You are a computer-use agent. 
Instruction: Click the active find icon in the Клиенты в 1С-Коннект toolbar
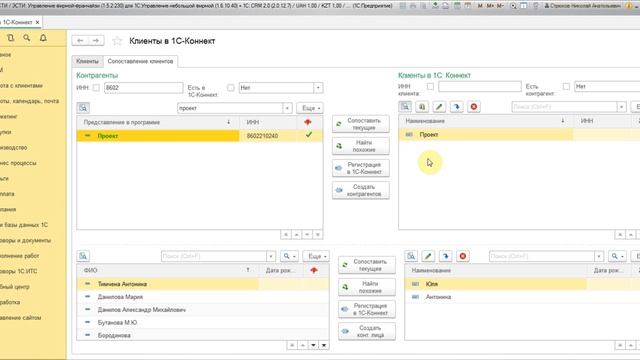(x=405, y=107)
